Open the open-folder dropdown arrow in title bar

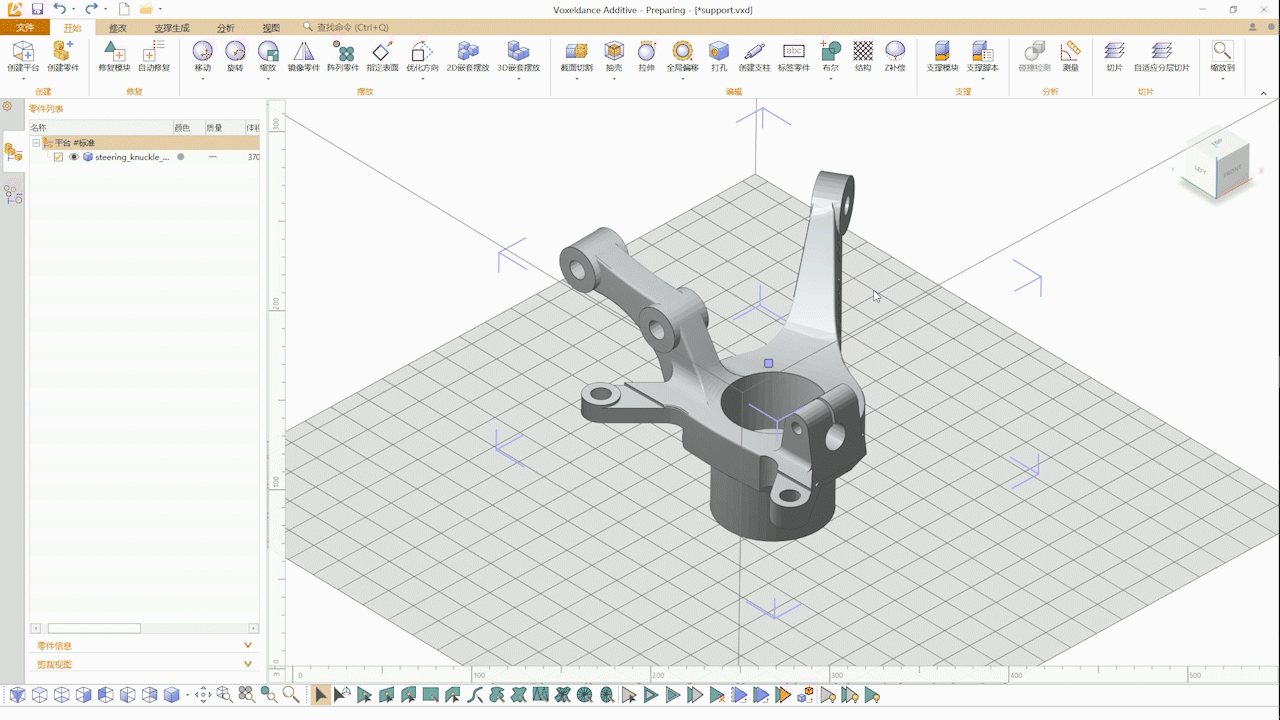coord(160,10)
